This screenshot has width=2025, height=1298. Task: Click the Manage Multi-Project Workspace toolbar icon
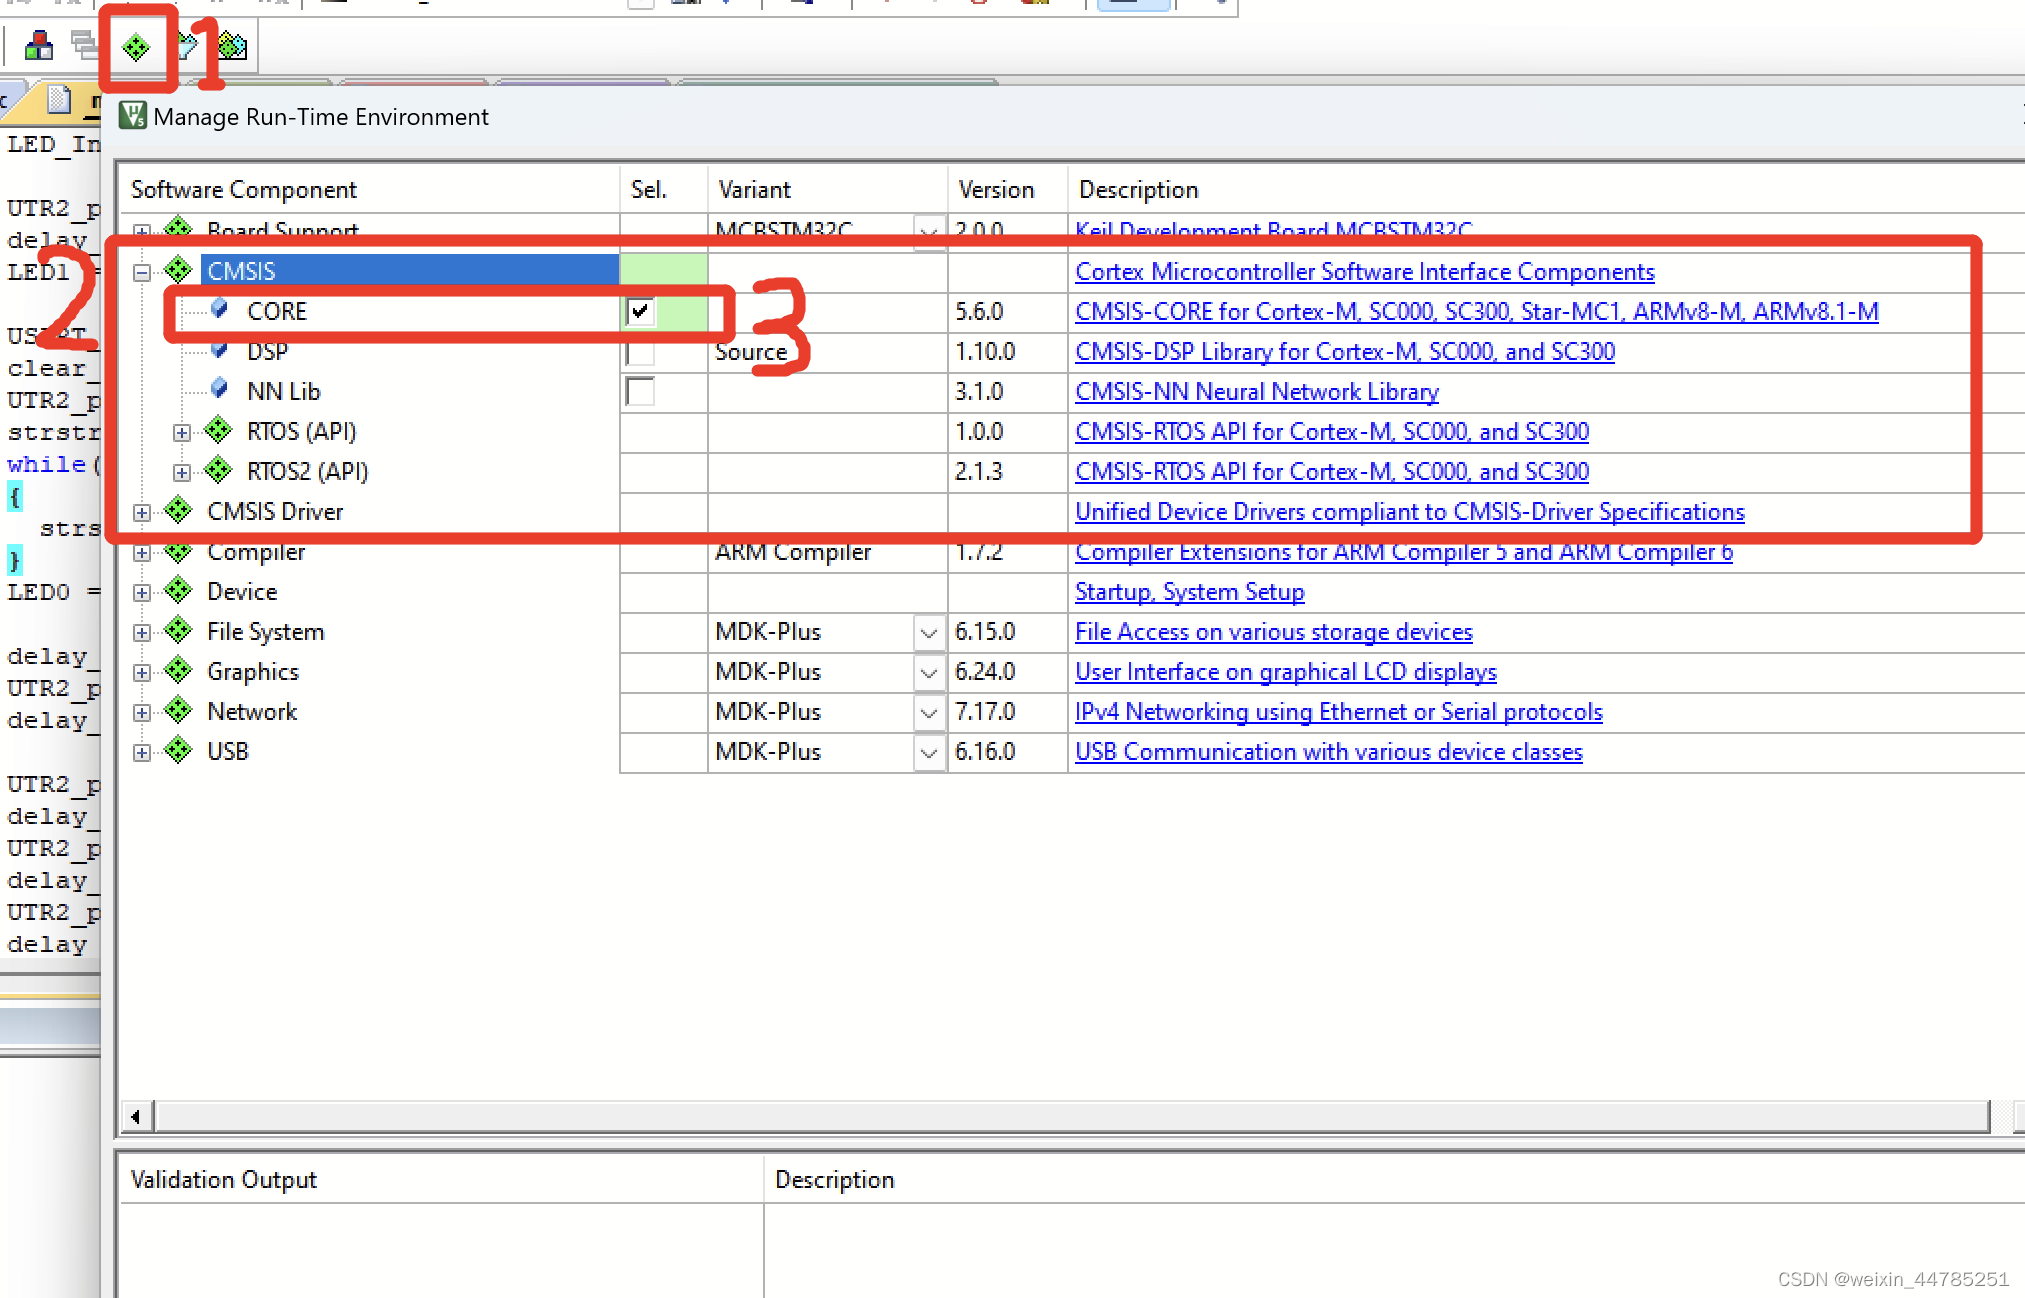[x=84, y=46]
